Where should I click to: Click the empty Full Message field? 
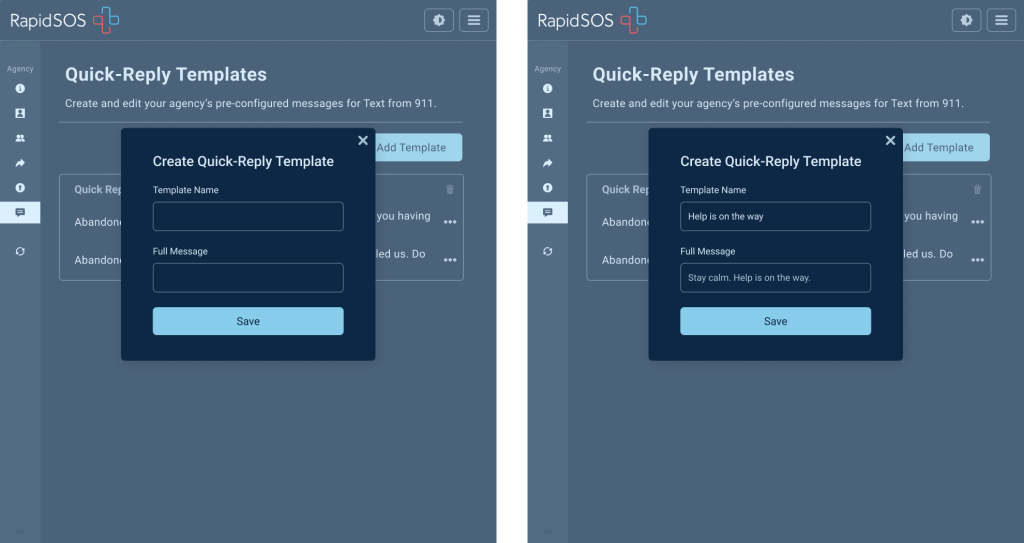[248, 277]
